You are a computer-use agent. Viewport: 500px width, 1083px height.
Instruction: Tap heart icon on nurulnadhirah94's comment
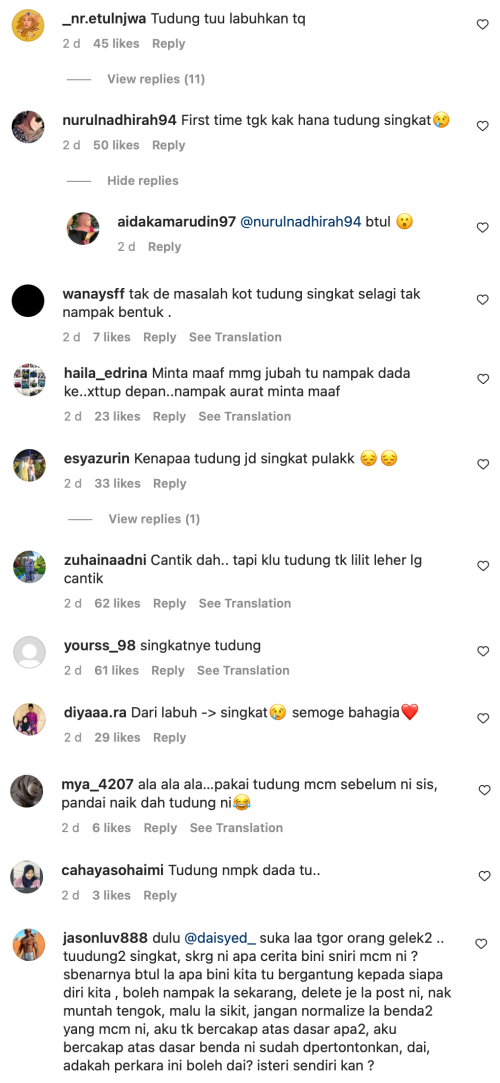click(483, 126)
